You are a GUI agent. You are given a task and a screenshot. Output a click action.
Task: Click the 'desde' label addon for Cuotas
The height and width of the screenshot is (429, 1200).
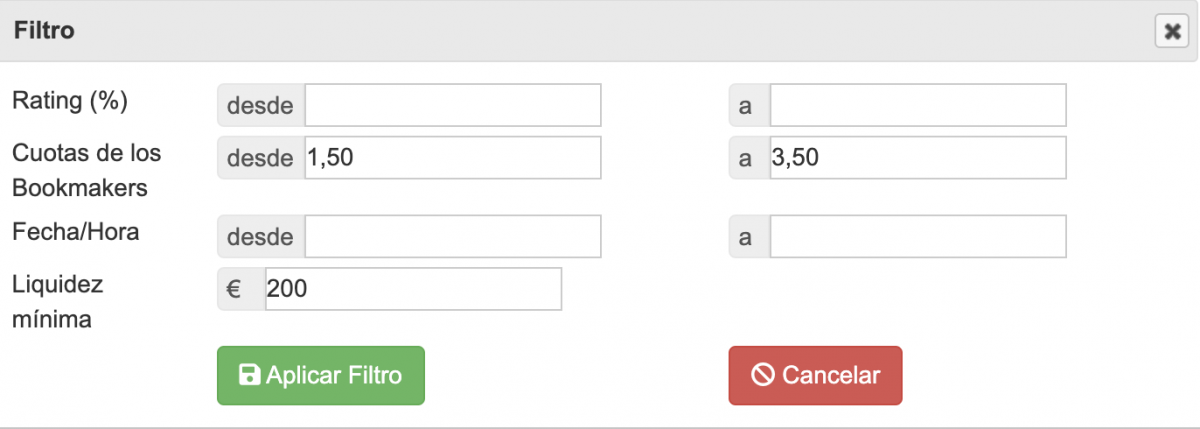click(x=261, y=158)
